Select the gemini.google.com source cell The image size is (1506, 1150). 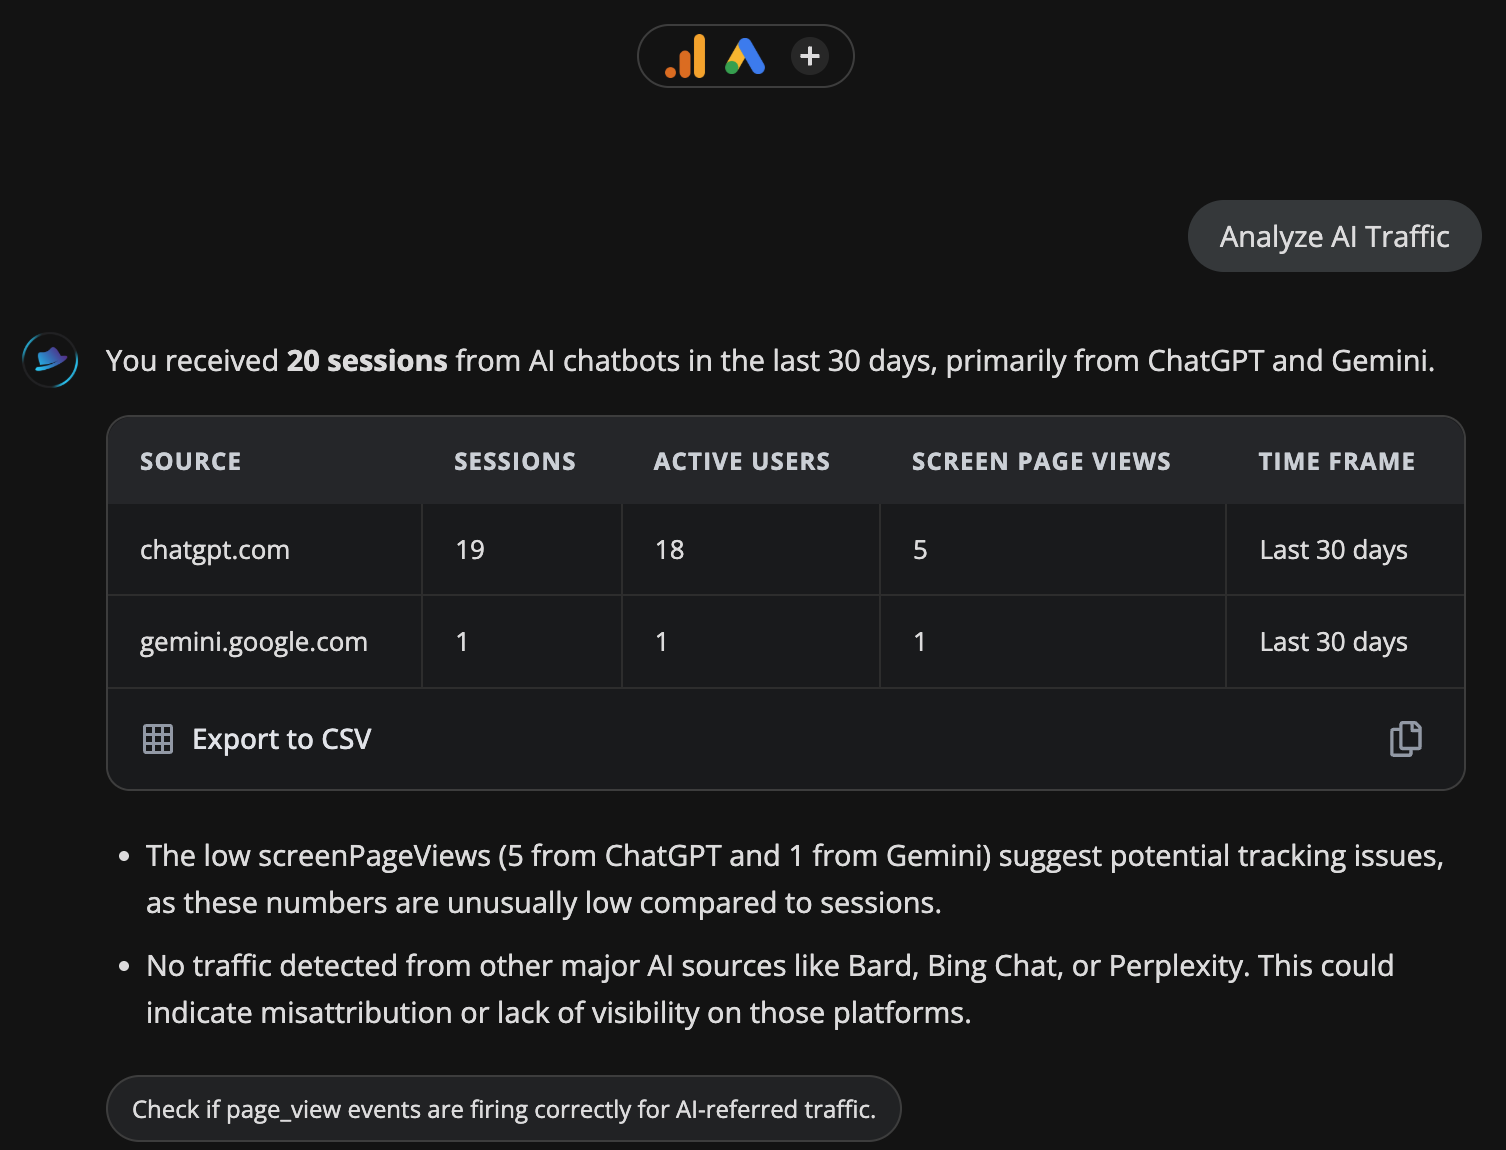coord(254,642)
